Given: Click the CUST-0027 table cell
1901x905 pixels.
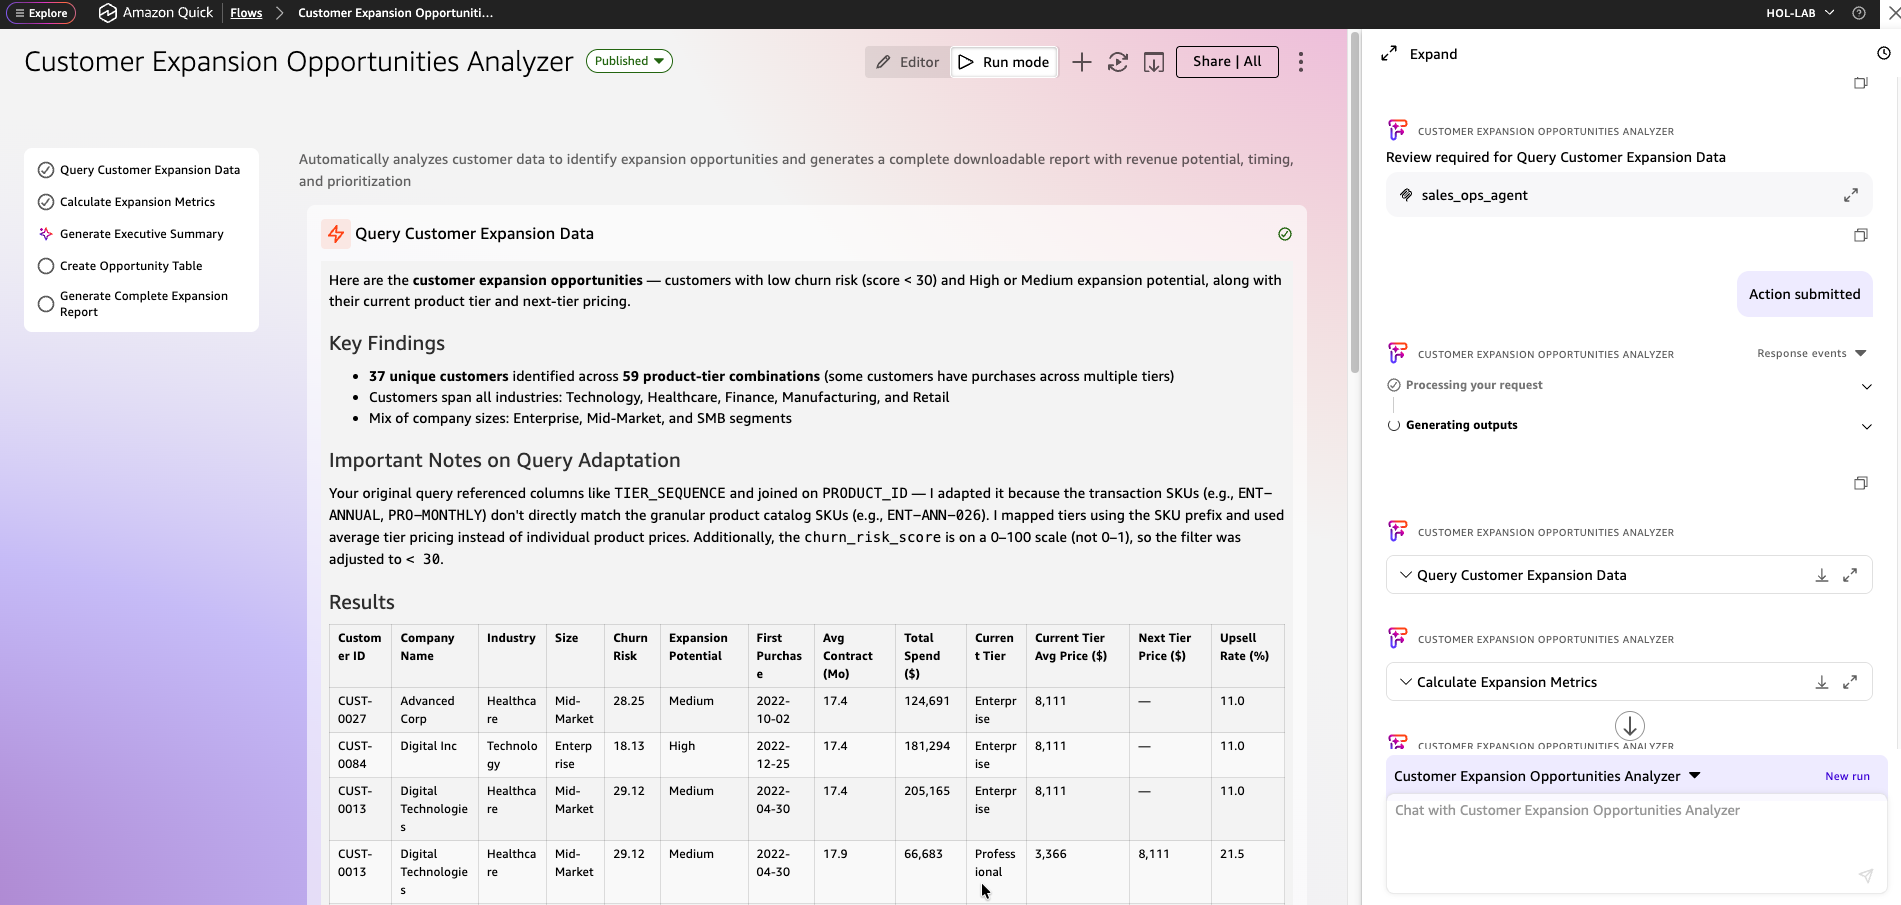Looking at the screenshot, I should click(x=360, y=710).
